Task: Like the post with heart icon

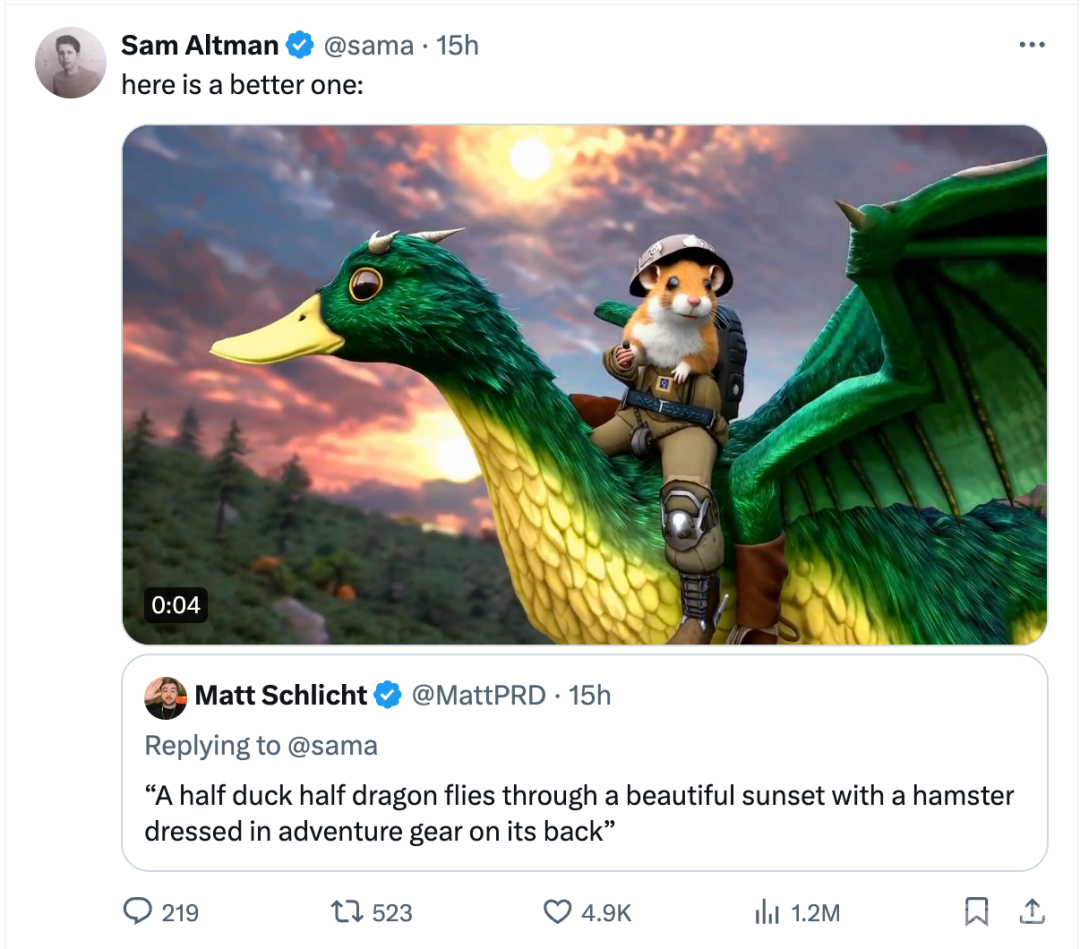Action: tap(556, 911)
